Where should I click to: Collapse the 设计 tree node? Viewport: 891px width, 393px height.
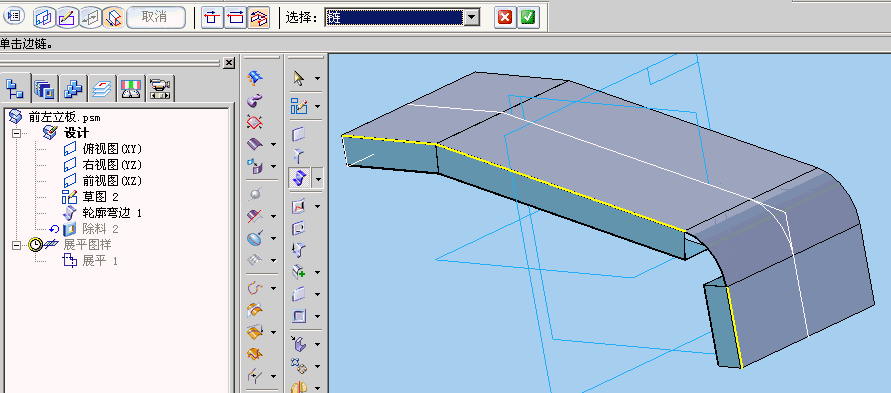pyautogui.click(x=16, y=134)
